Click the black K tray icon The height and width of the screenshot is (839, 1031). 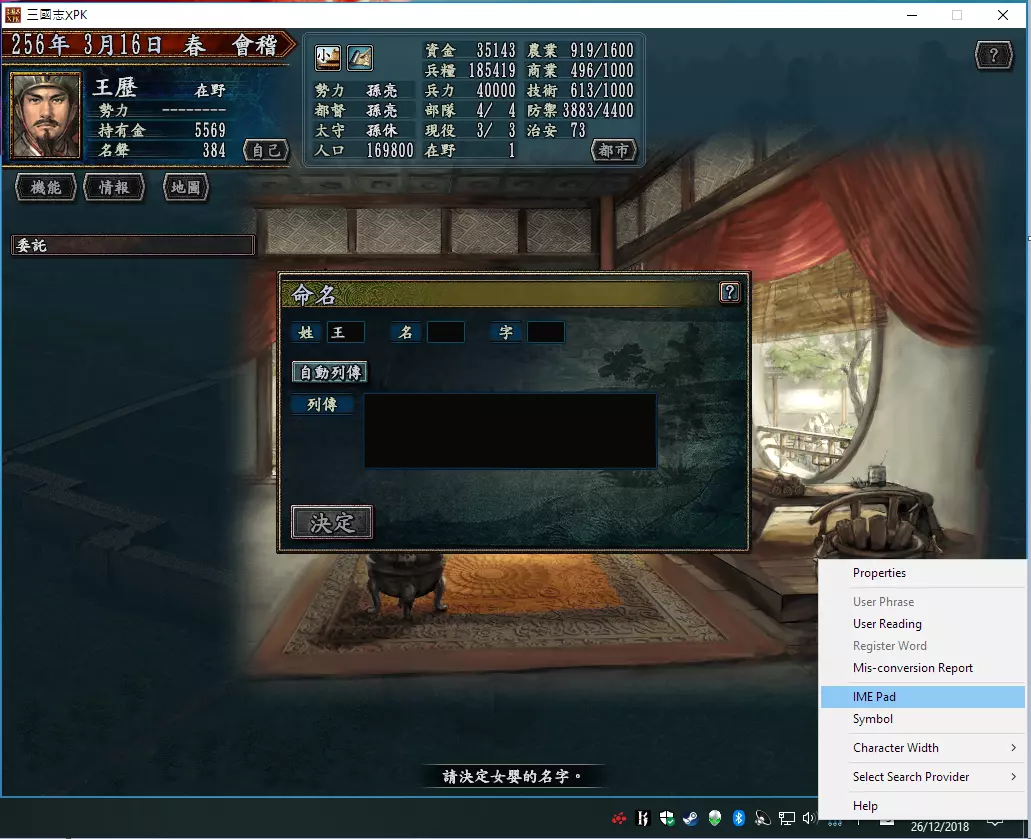(643, 818)
